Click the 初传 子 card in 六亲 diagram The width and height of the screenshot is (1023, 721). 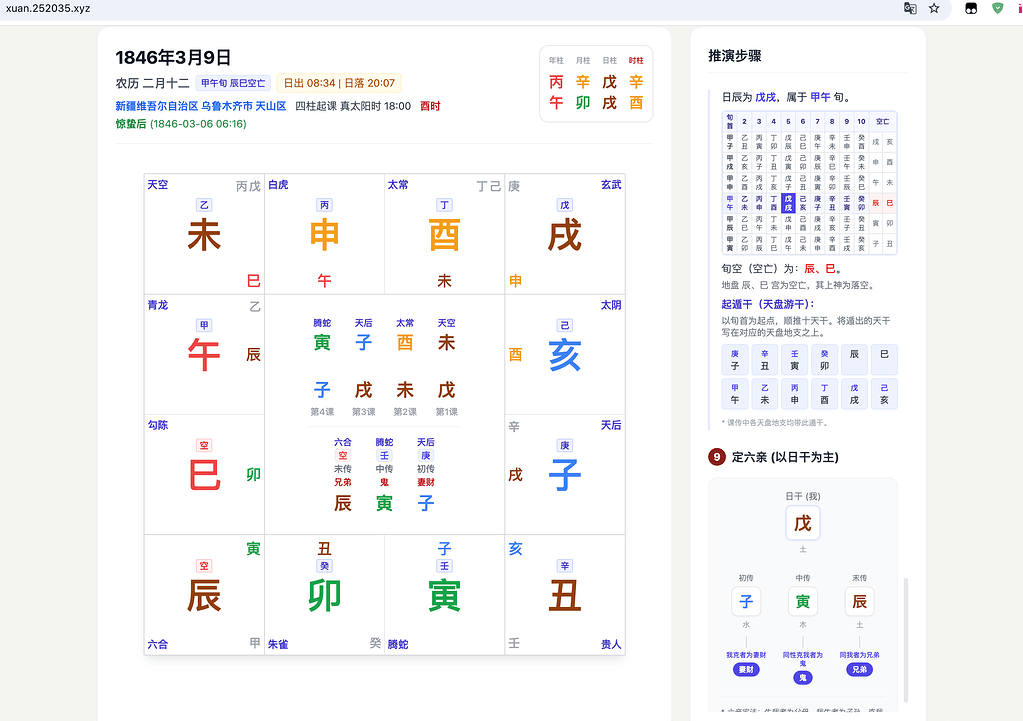point(746,601)
